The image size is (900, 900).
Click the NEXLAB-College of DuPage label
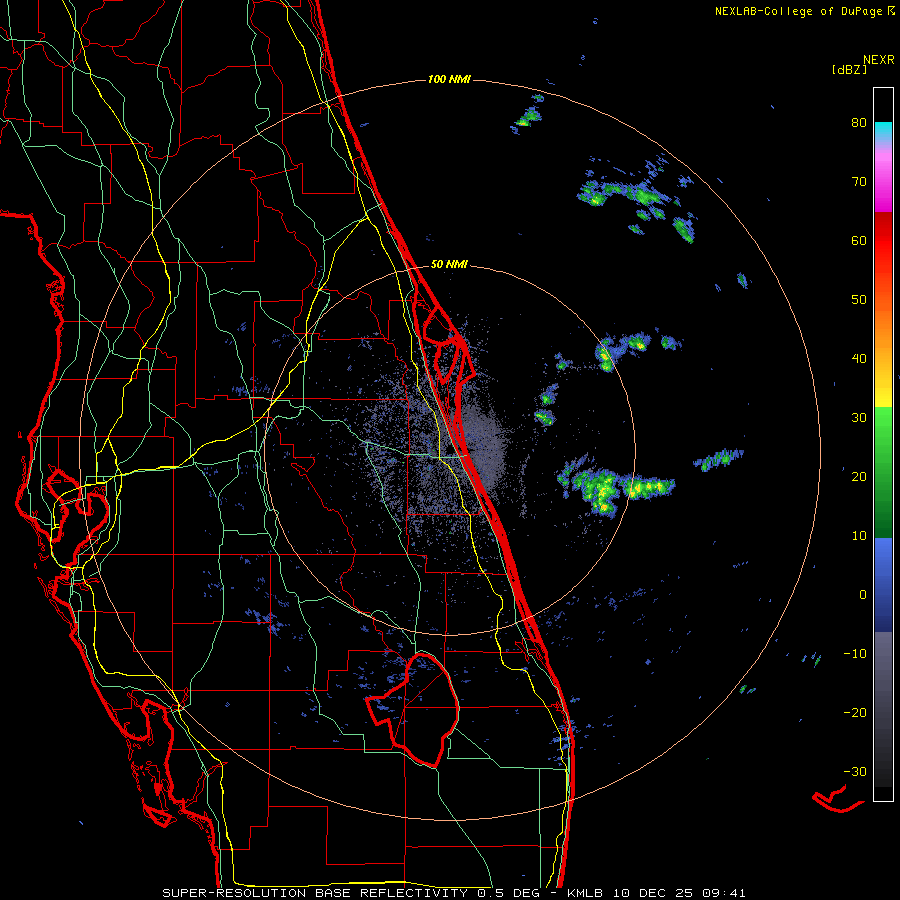pyautogui.click(x=804, y=11)
